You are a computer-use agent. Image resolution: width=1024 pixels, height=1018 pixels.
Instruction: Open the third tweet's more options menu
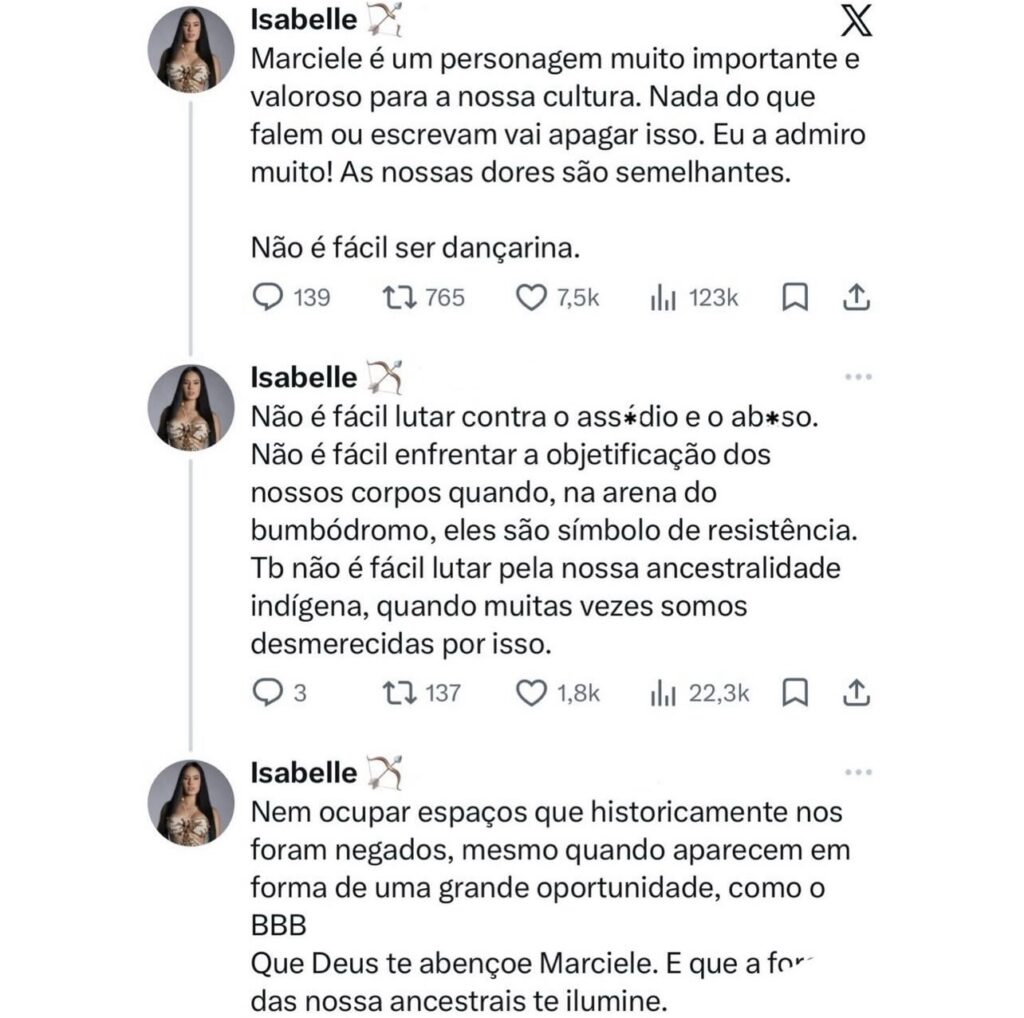(x=857, y=772)
